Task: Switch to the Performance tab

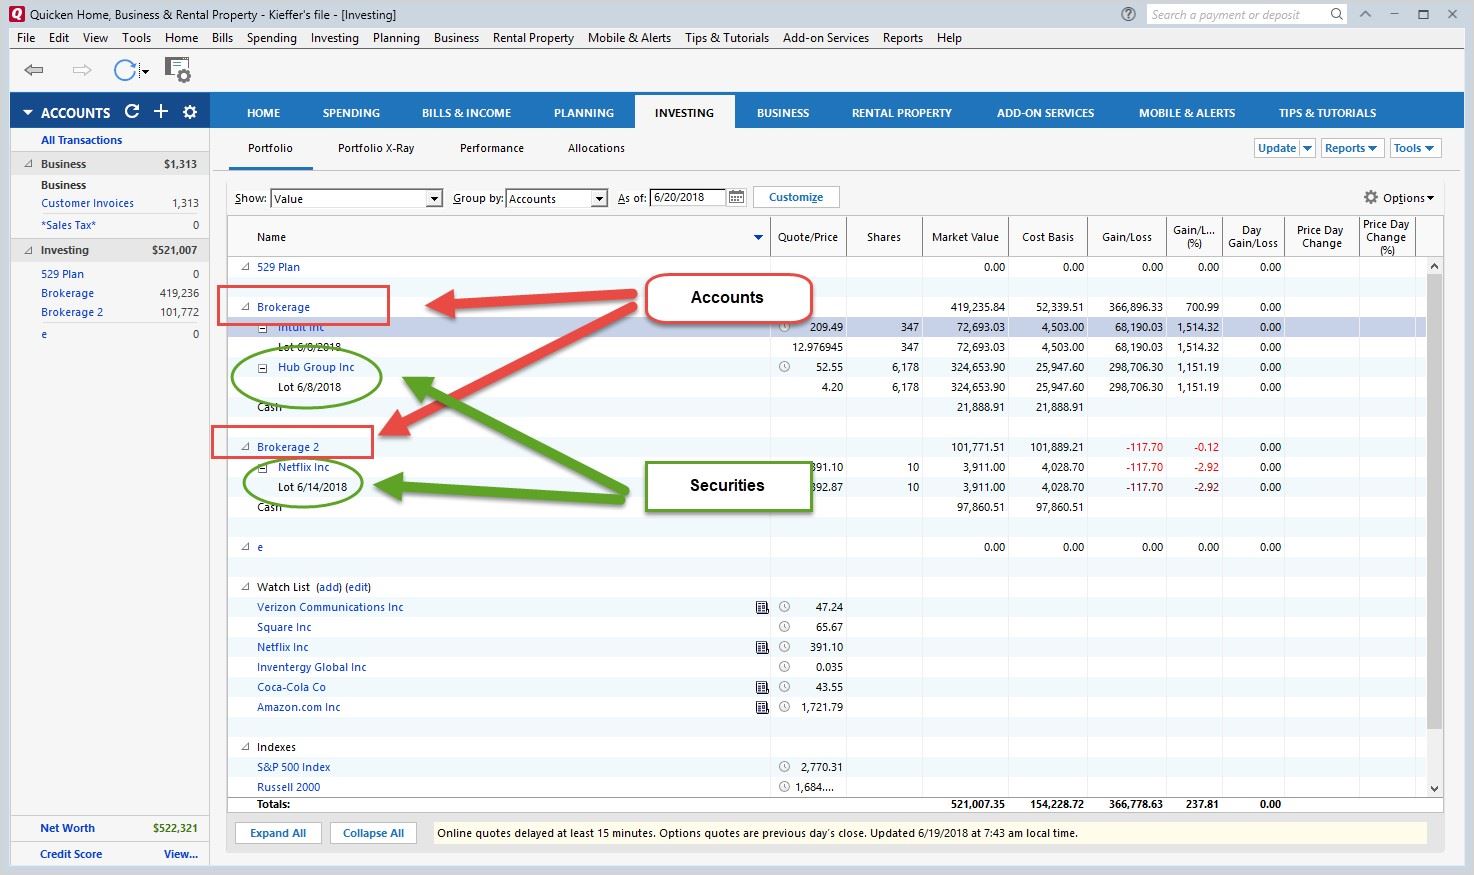Action: [491, 148]
